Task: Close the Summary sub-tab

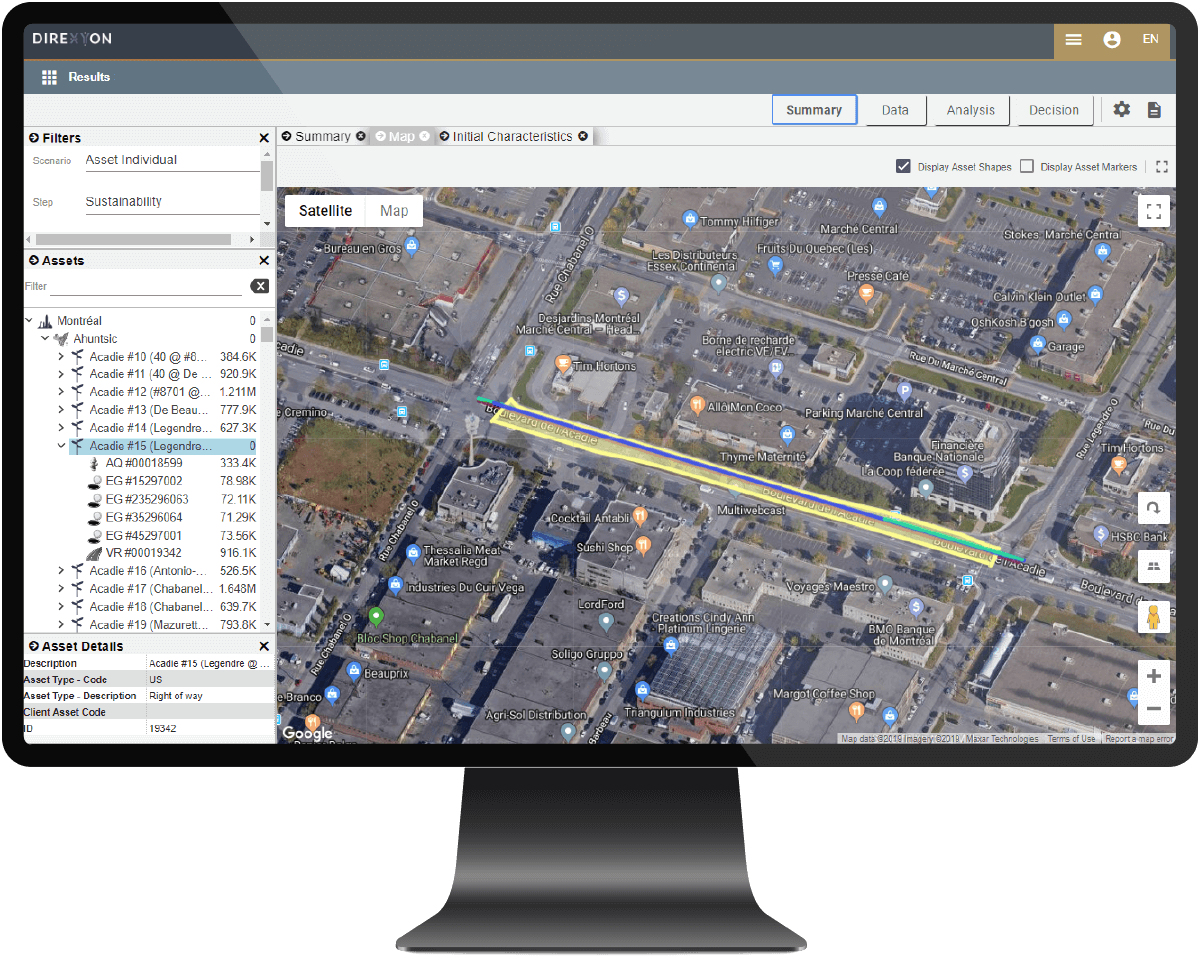Action: [360, 136]
